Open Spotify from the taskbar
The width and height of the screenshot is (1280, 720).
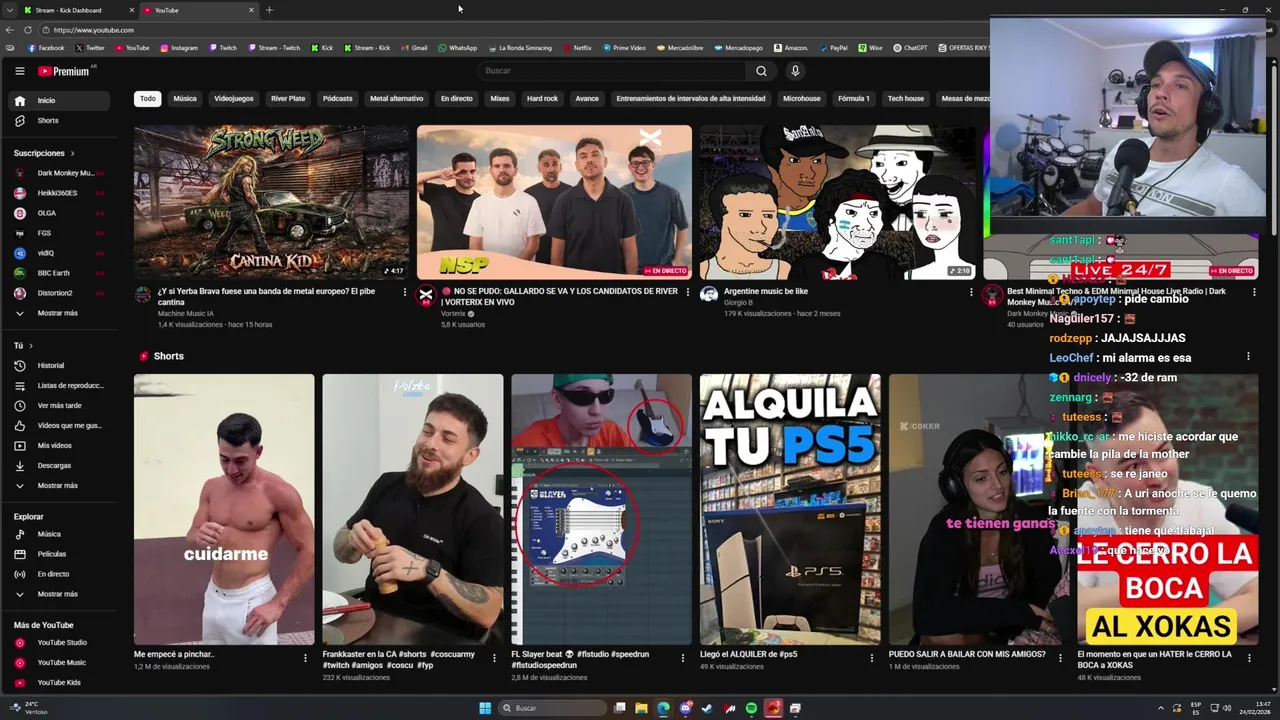click(751, 708)
